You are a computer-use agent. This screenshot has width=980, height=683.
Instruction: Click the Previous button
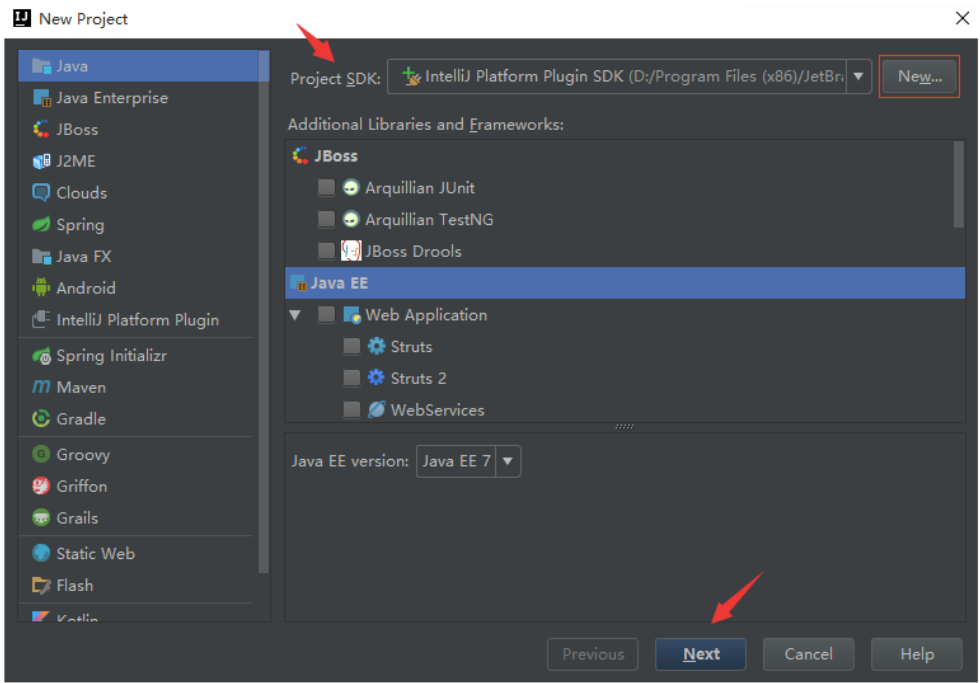592,654
